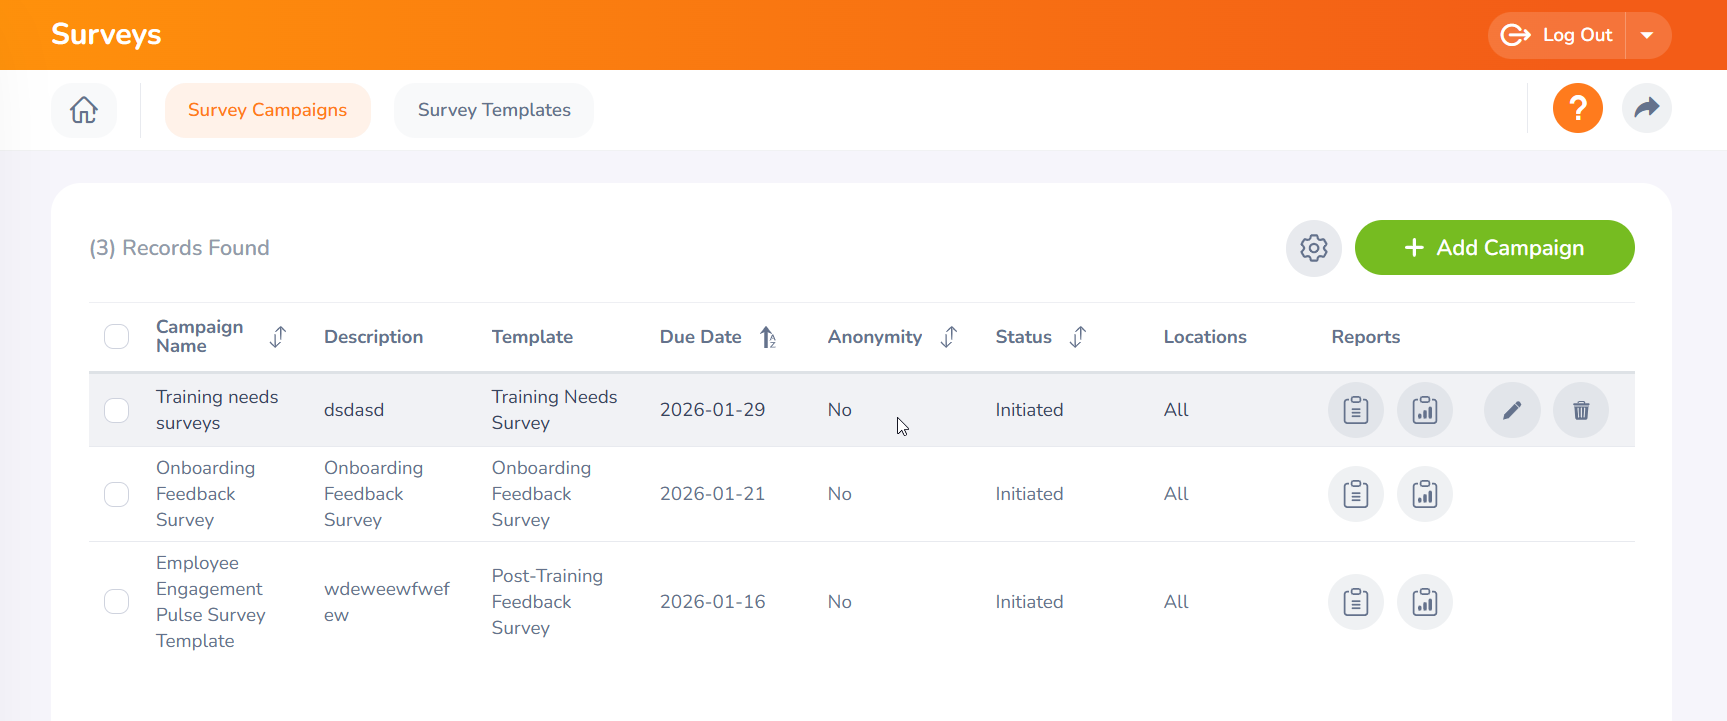
Task: Click the share arrow icon
Action: pyautogui.click(x=1646, y=108)
